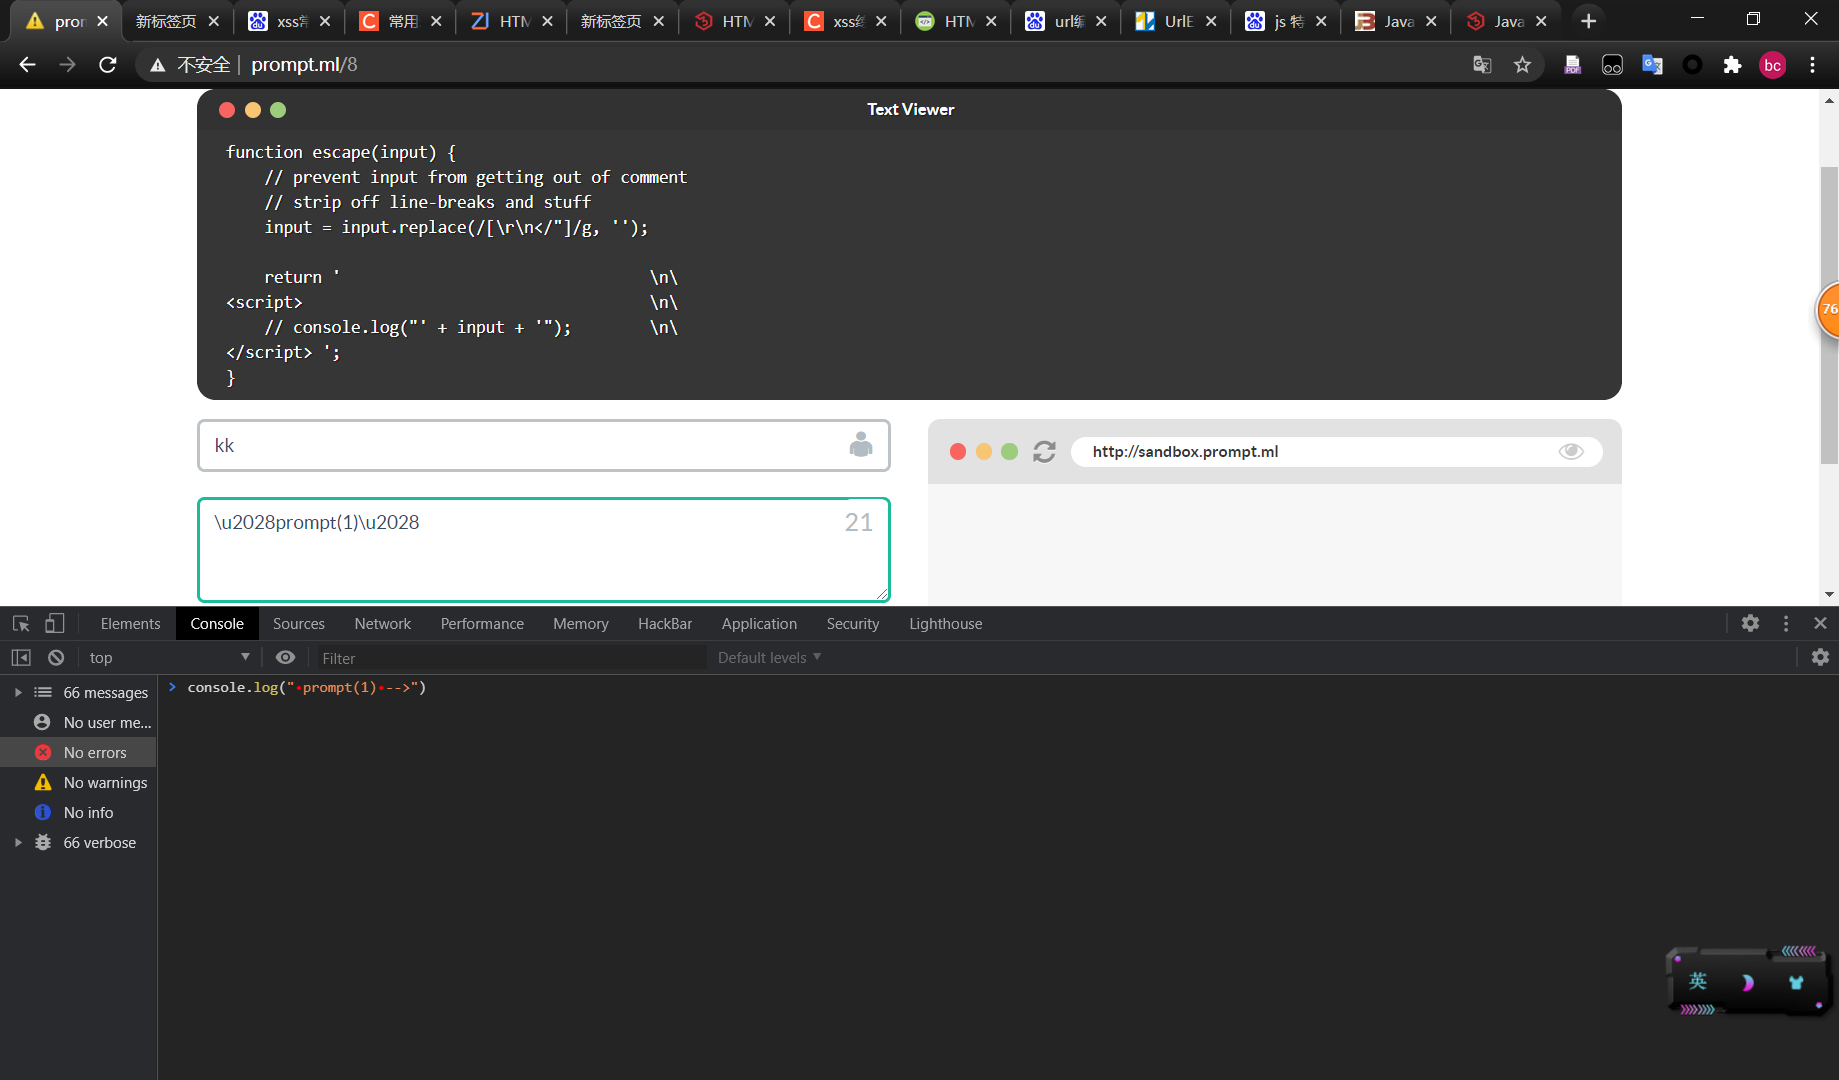
Task: Click the goggles extension icon
Action: point(1612,65)
